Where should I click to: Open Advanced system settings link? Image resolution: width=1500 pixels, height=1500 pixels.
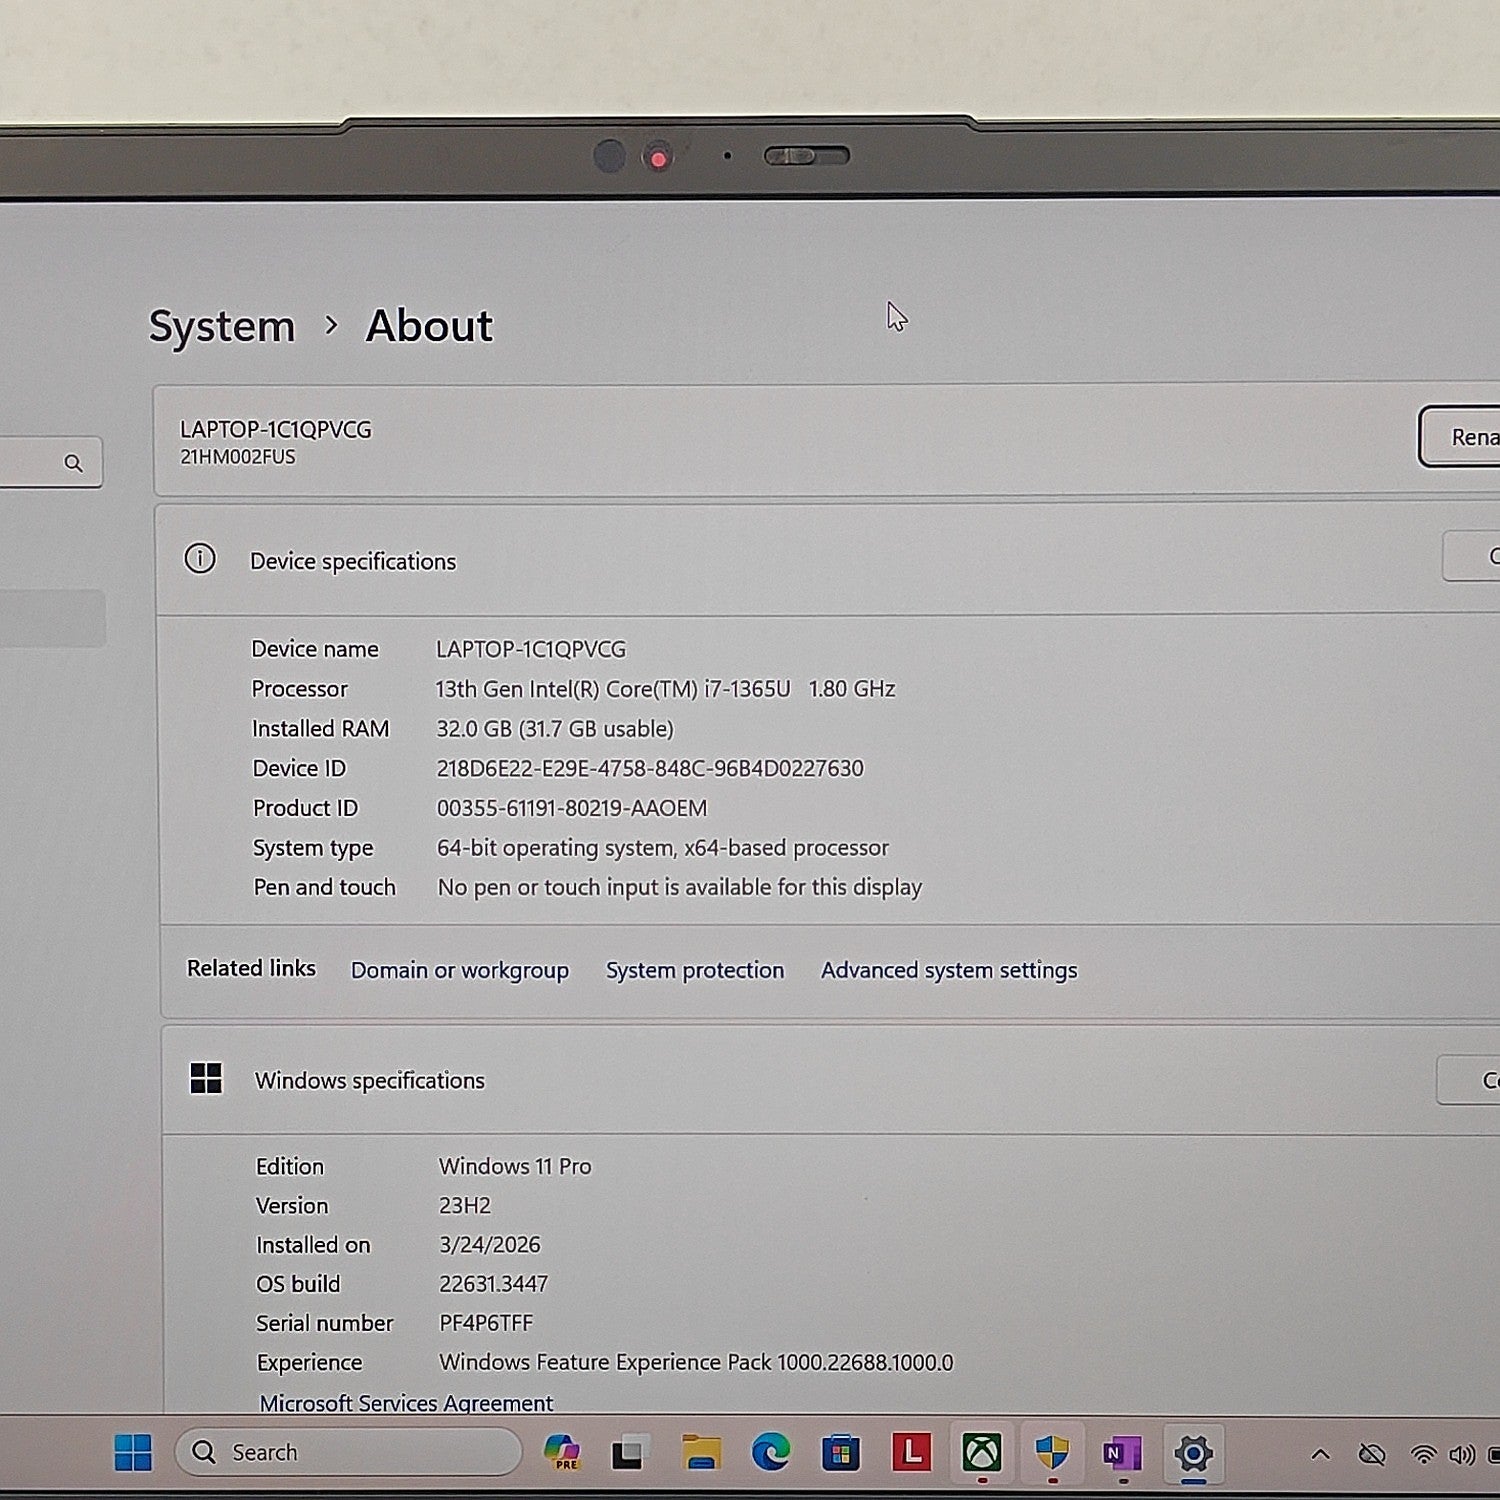pos(949,970)
